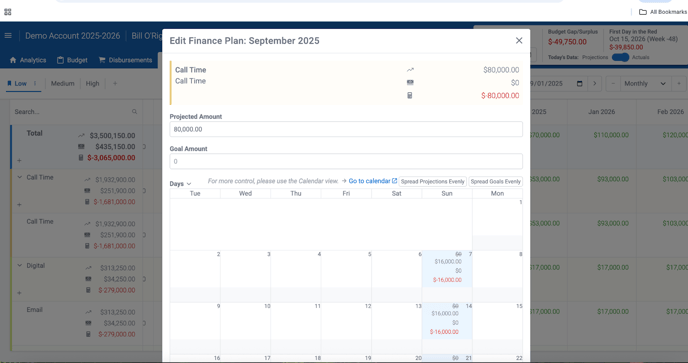Select the Medium scenario tab
Image resolution: width=688 pixels, height=363 pixels.
pos(62,83)
